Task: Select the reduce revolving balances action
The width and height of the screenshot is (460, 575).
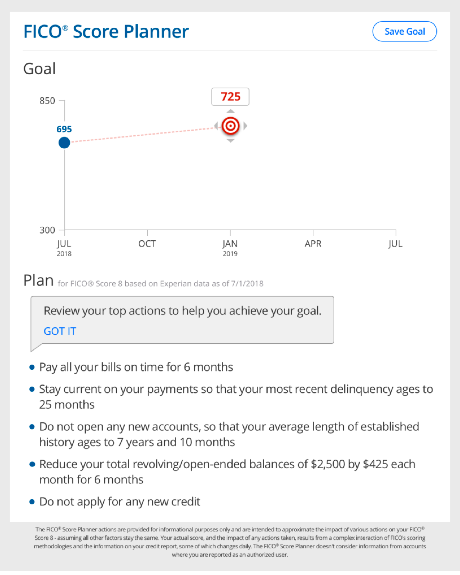Action: tap(227, 472)
